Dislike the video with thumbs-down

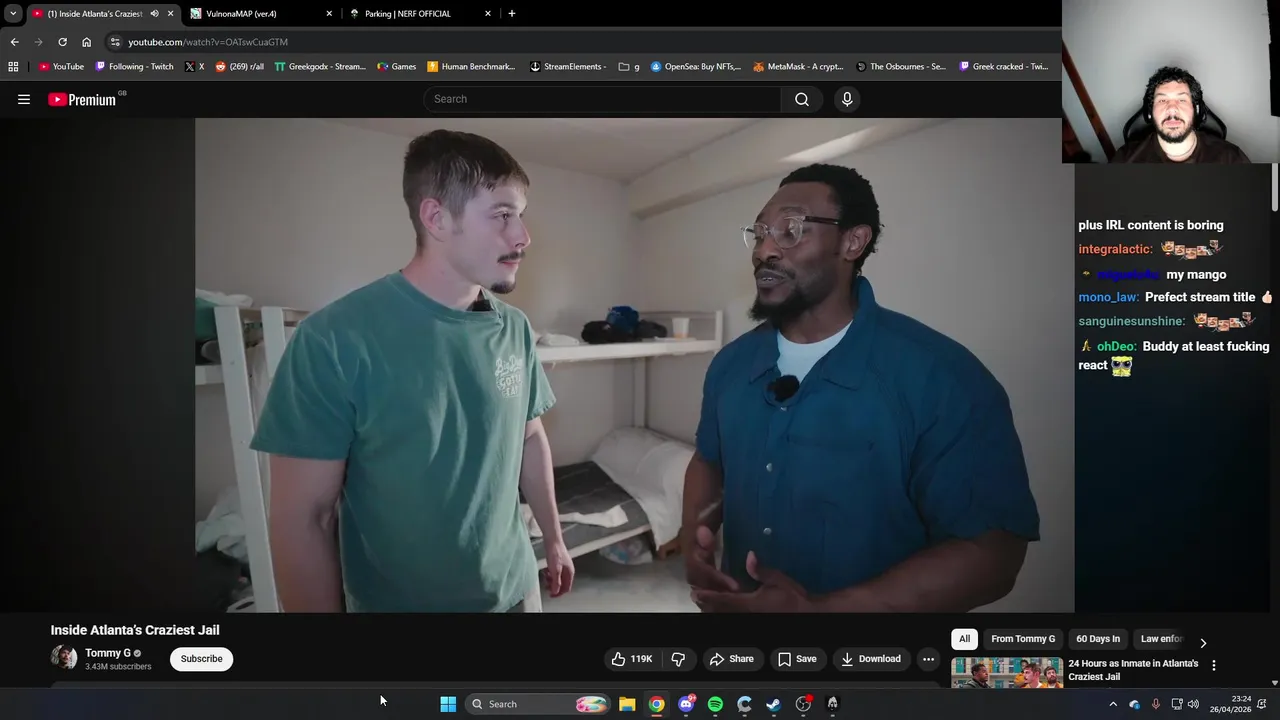678,659
